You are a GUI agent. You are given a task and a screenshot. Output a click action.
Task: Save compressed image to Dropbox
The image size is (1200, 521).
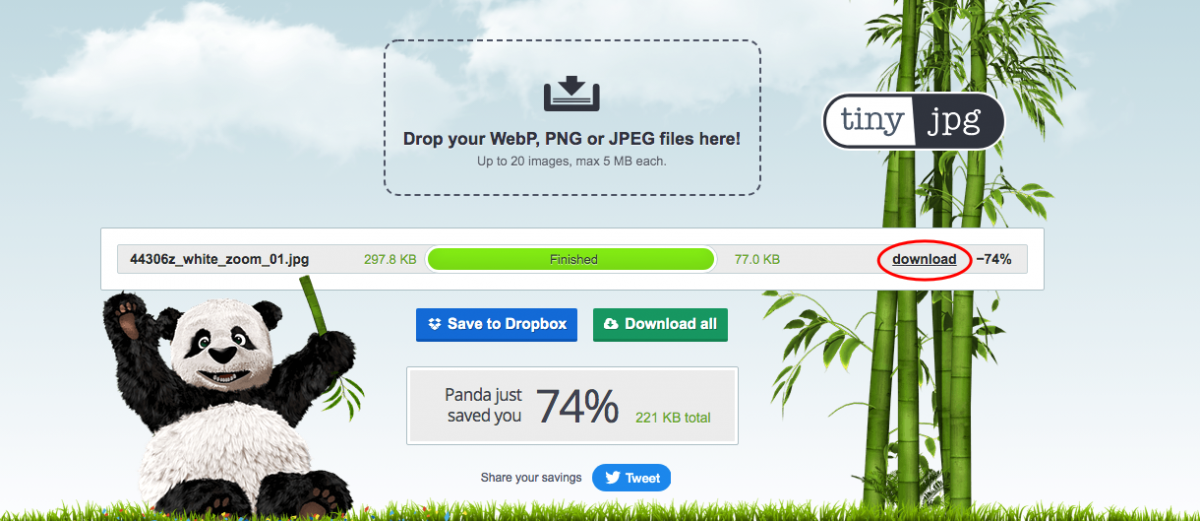point(496,324)
